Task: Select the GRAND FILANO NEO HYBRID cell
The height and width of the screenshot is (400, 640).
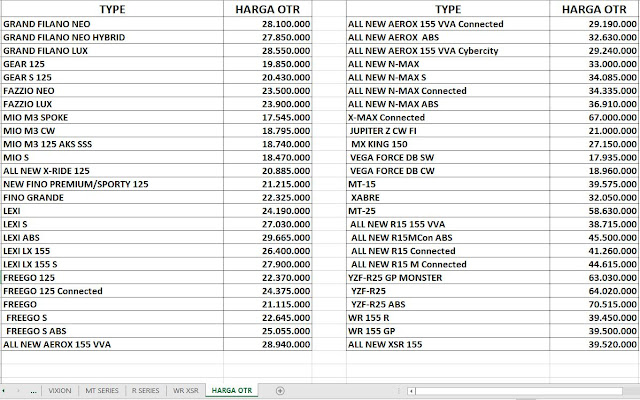Action: pos(112,37)
